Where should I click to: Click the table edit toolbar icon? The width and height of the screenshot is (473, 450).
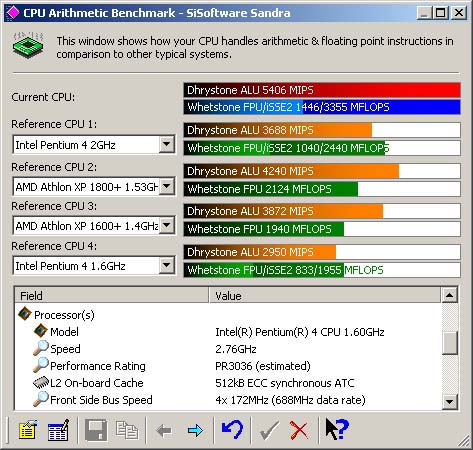coord(59,430)
